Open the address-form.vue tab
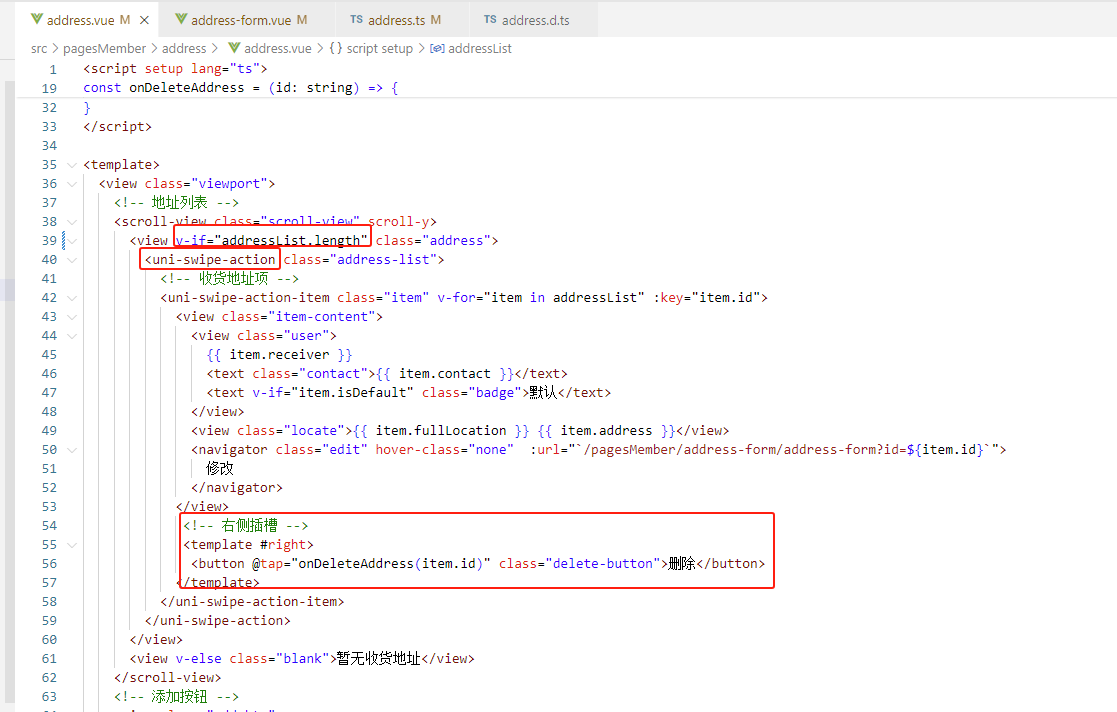 point(241,20)
